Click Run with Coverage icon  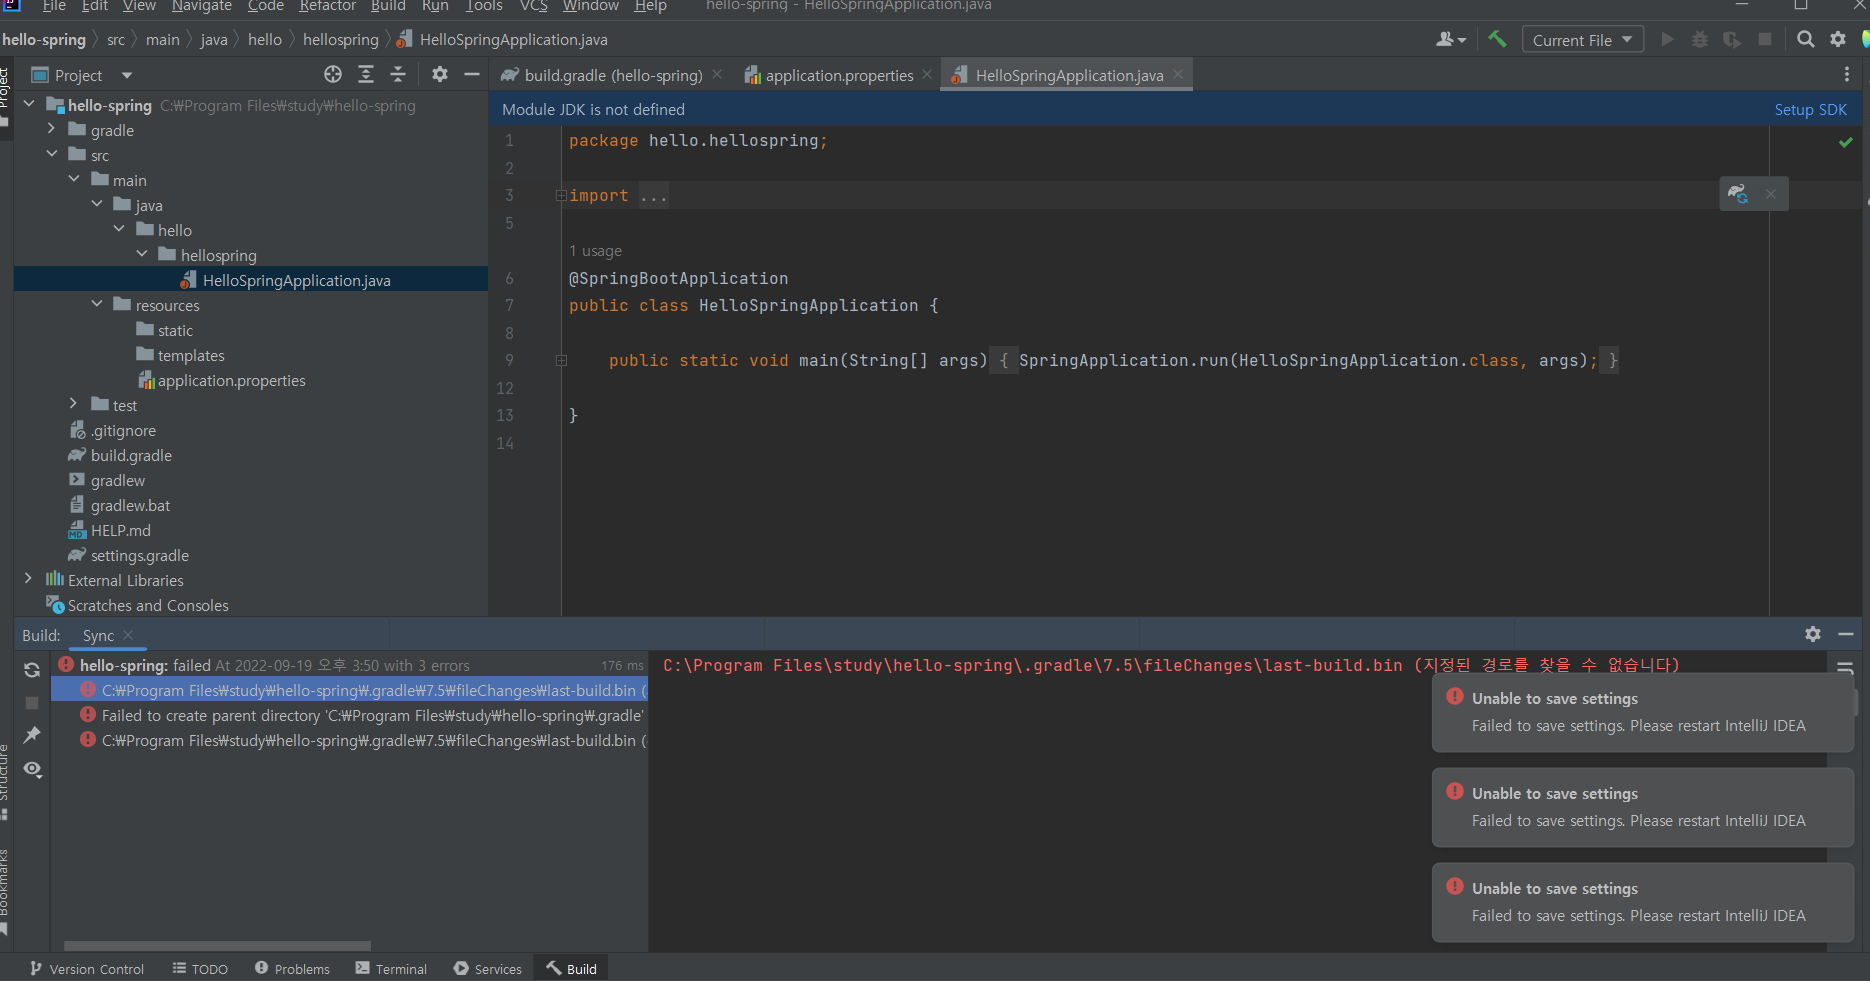(1732, 39)
